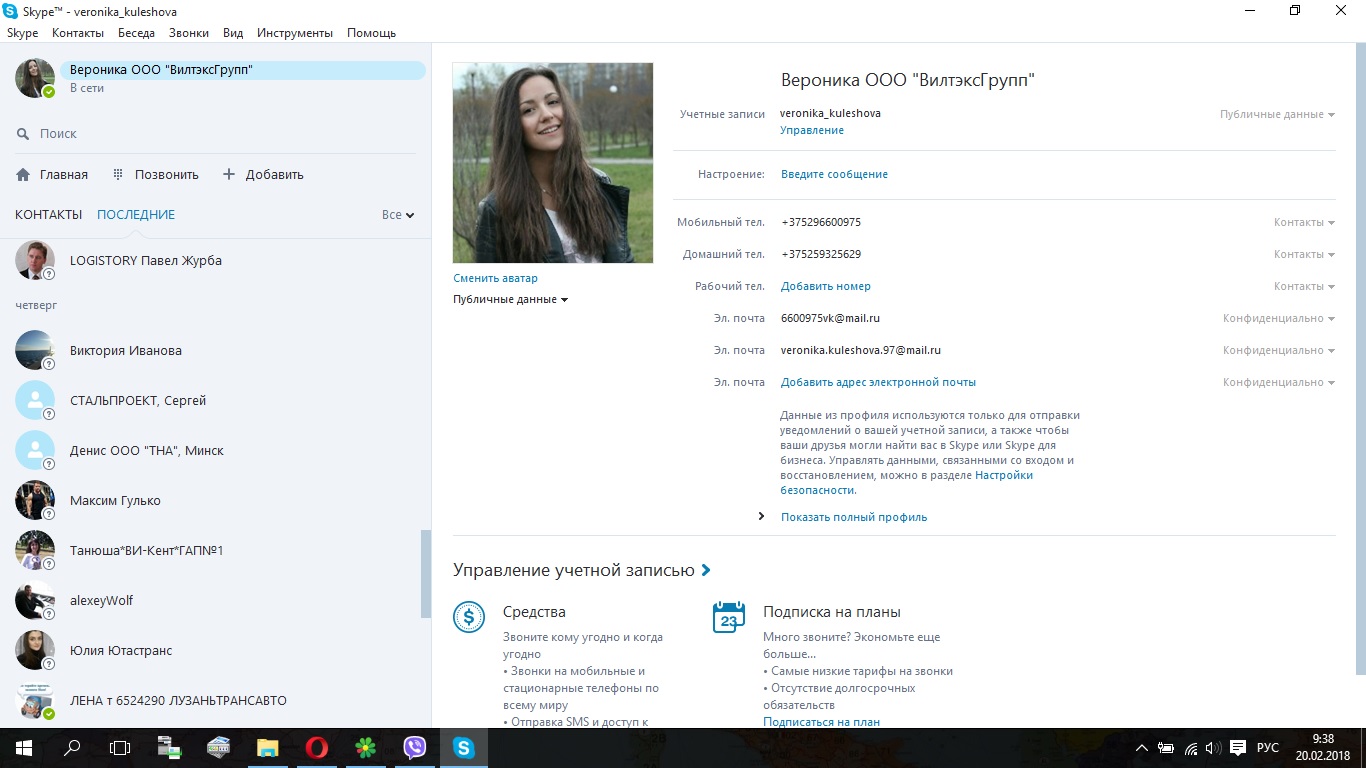Open the Все contacts filter dropdown
This screenshot has width=1366, height=768.
[398, 214]
